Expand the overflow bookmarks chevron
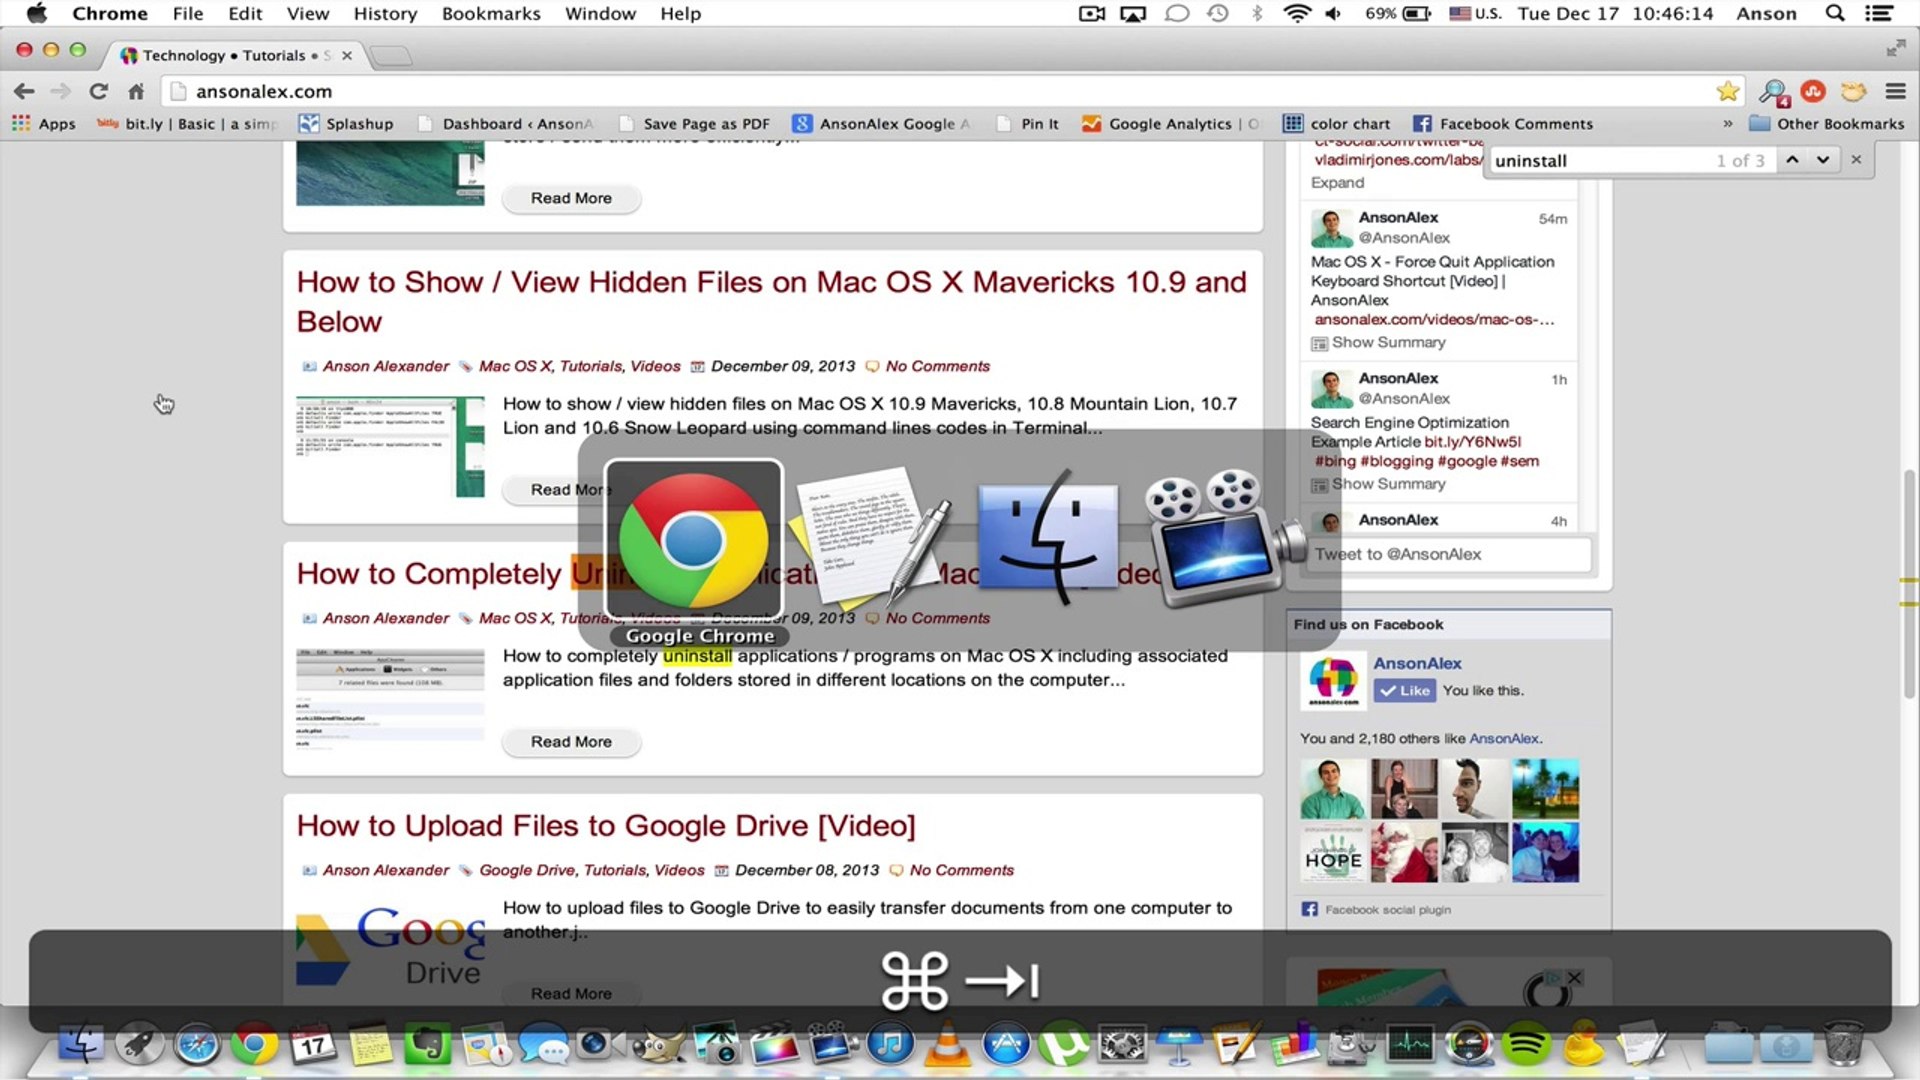 point(1727,124)
